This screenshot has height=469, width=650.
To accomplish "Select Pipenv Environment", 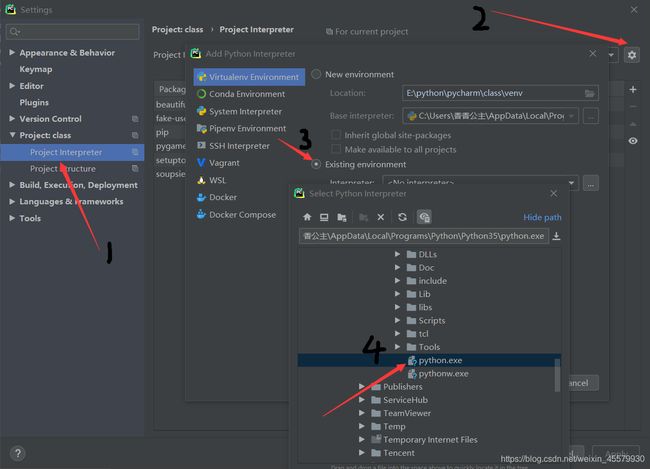I will [249, 129].
